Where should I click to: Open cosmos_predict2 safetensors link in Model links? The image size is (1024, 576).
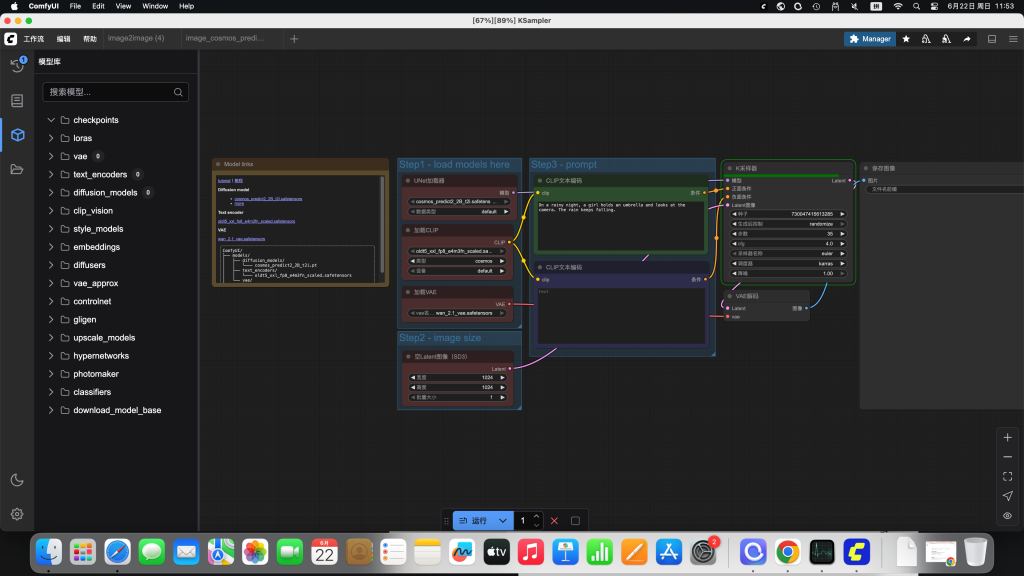coord(268,199)
